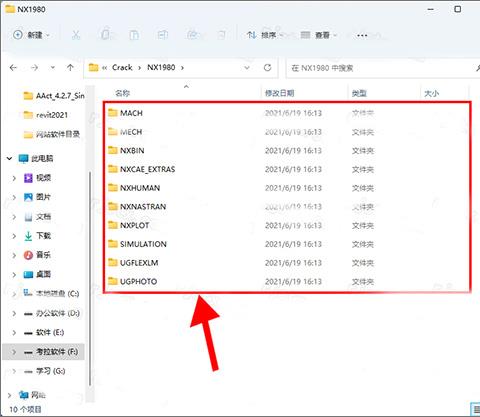Open Downloads (下载) in sidebar

click(x=38, y=236)
